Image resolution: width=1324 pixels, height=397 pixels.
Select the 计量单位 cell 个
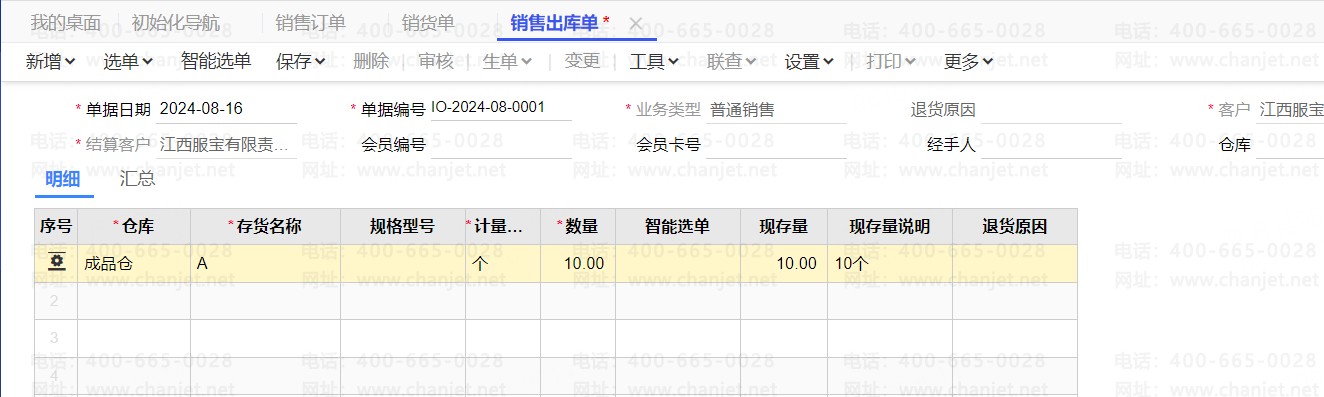pyautogui.click(x=503, y=264)
